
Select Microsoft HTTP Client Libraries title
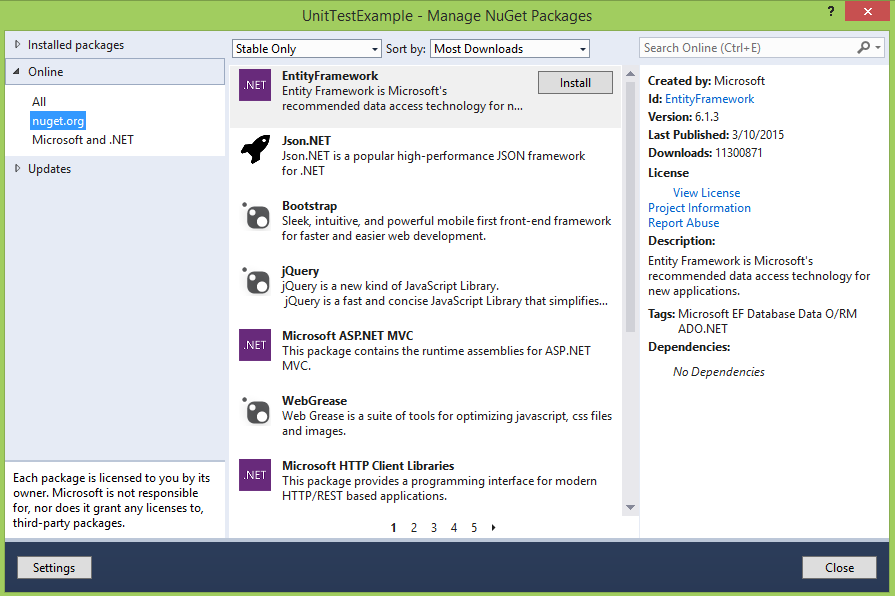coord(368,466)
